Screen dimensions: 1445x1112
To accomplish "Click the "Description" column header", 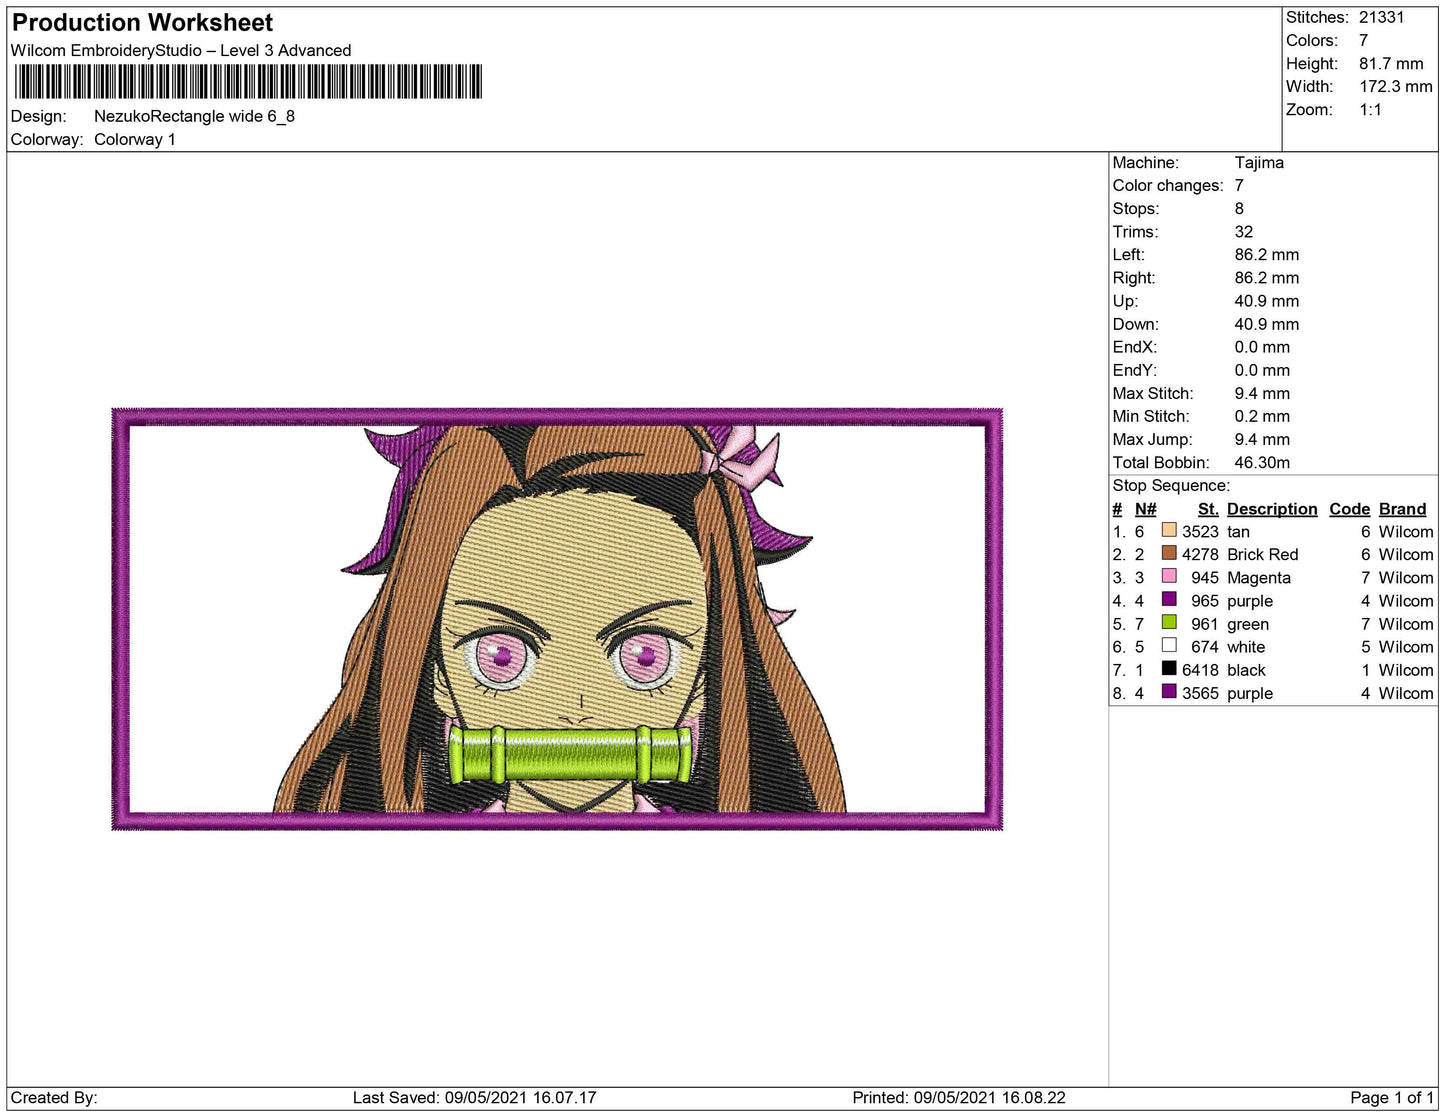I will click(1272, 509).
